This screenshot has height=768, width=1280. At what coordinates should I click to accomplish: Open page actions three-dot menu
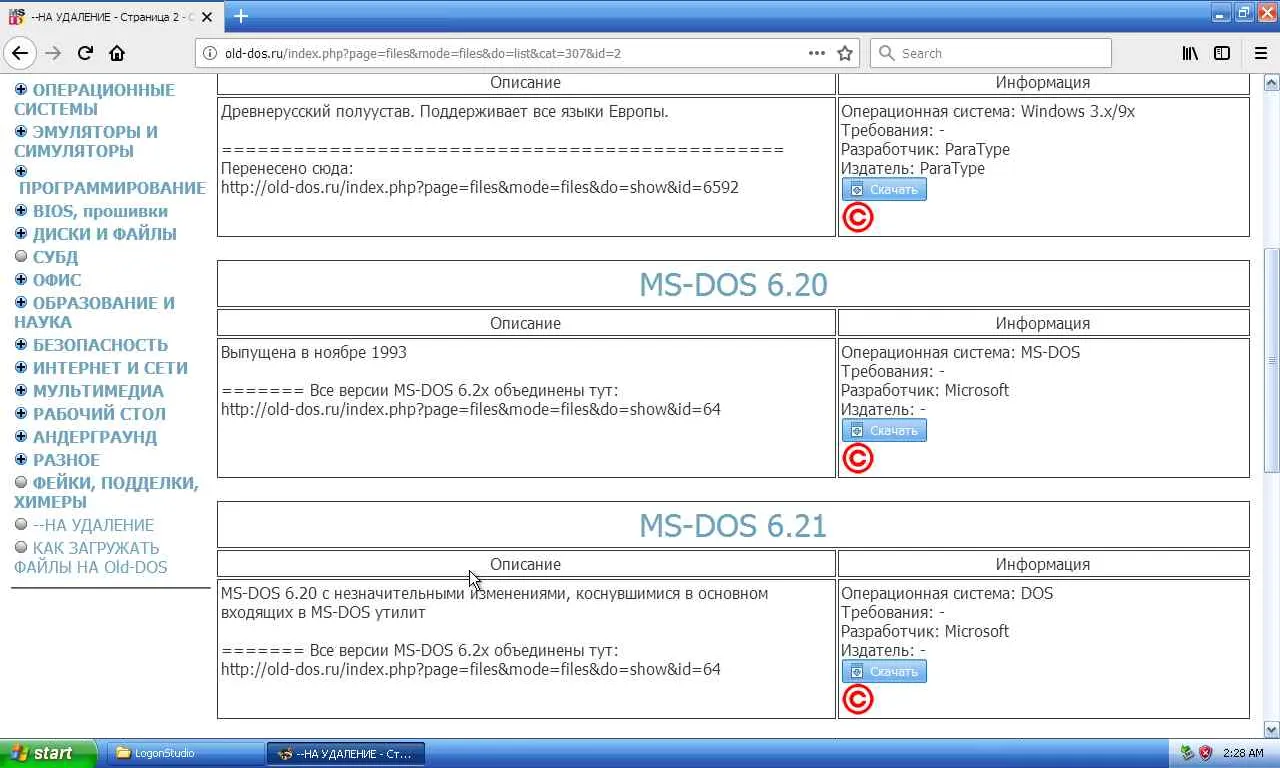817,53
